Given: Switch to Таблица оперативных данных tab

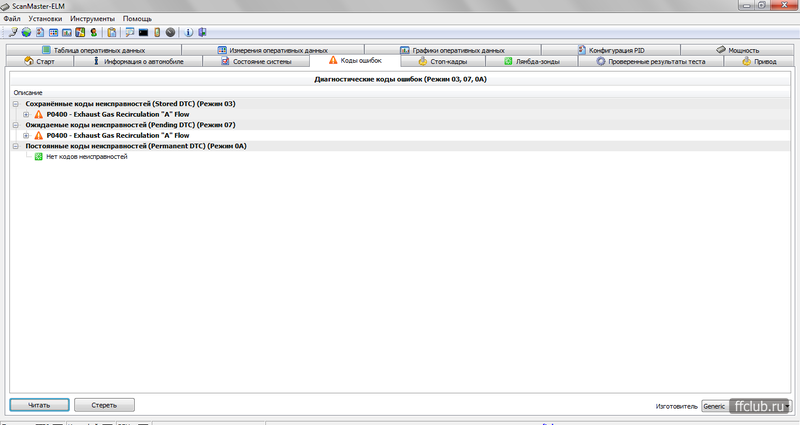Looking at the screenshot, I should 94,50.
